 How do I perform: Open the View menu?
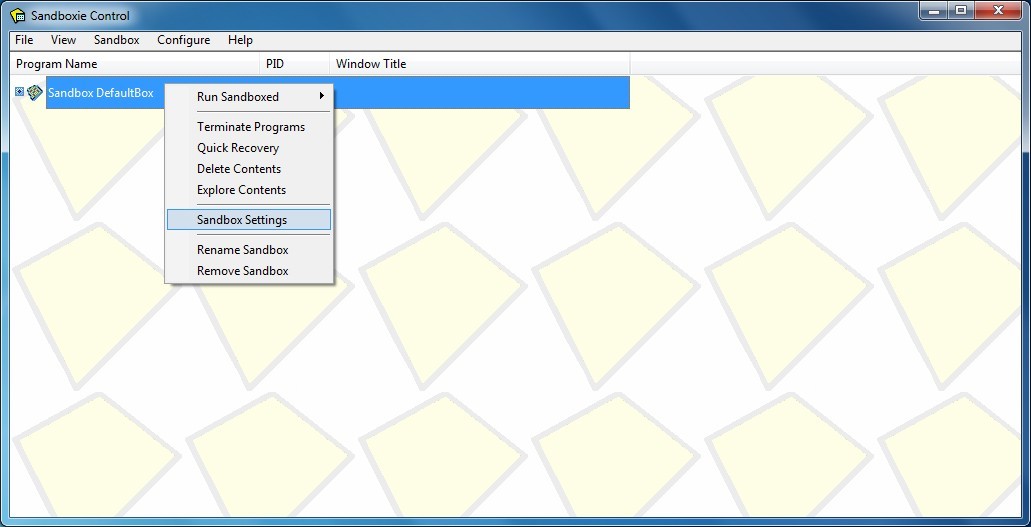[63, 40]
